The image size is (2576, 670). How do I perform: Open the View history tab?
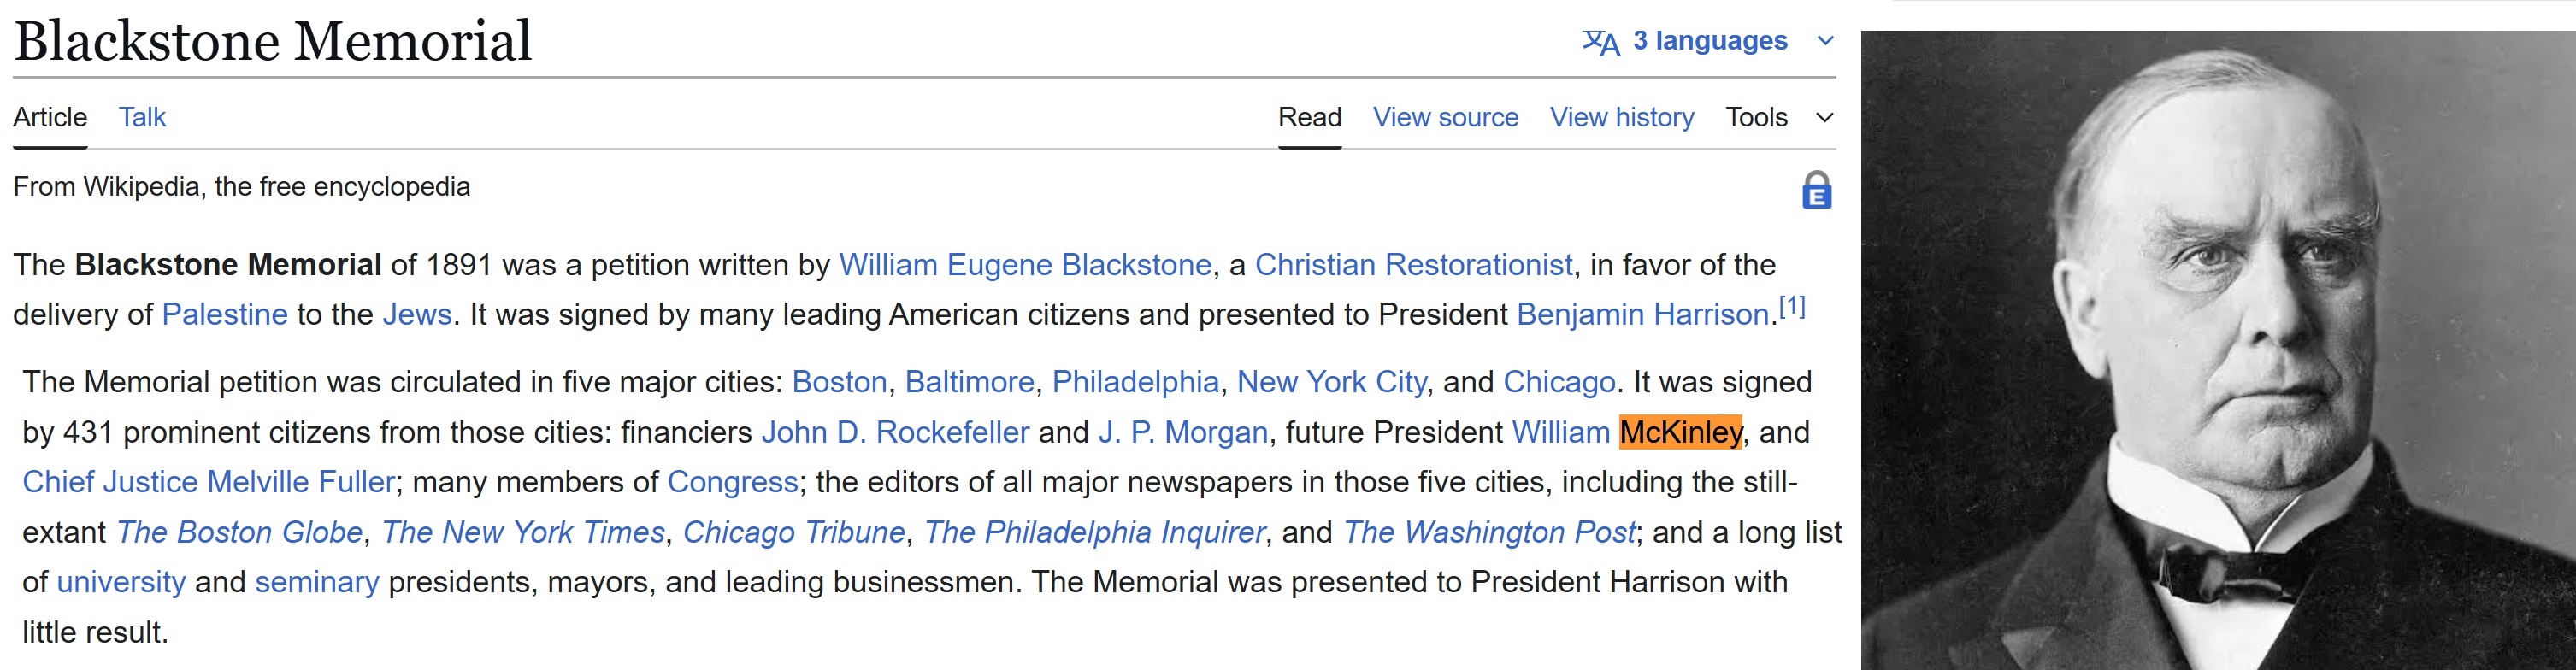[x=1621, y=118]
